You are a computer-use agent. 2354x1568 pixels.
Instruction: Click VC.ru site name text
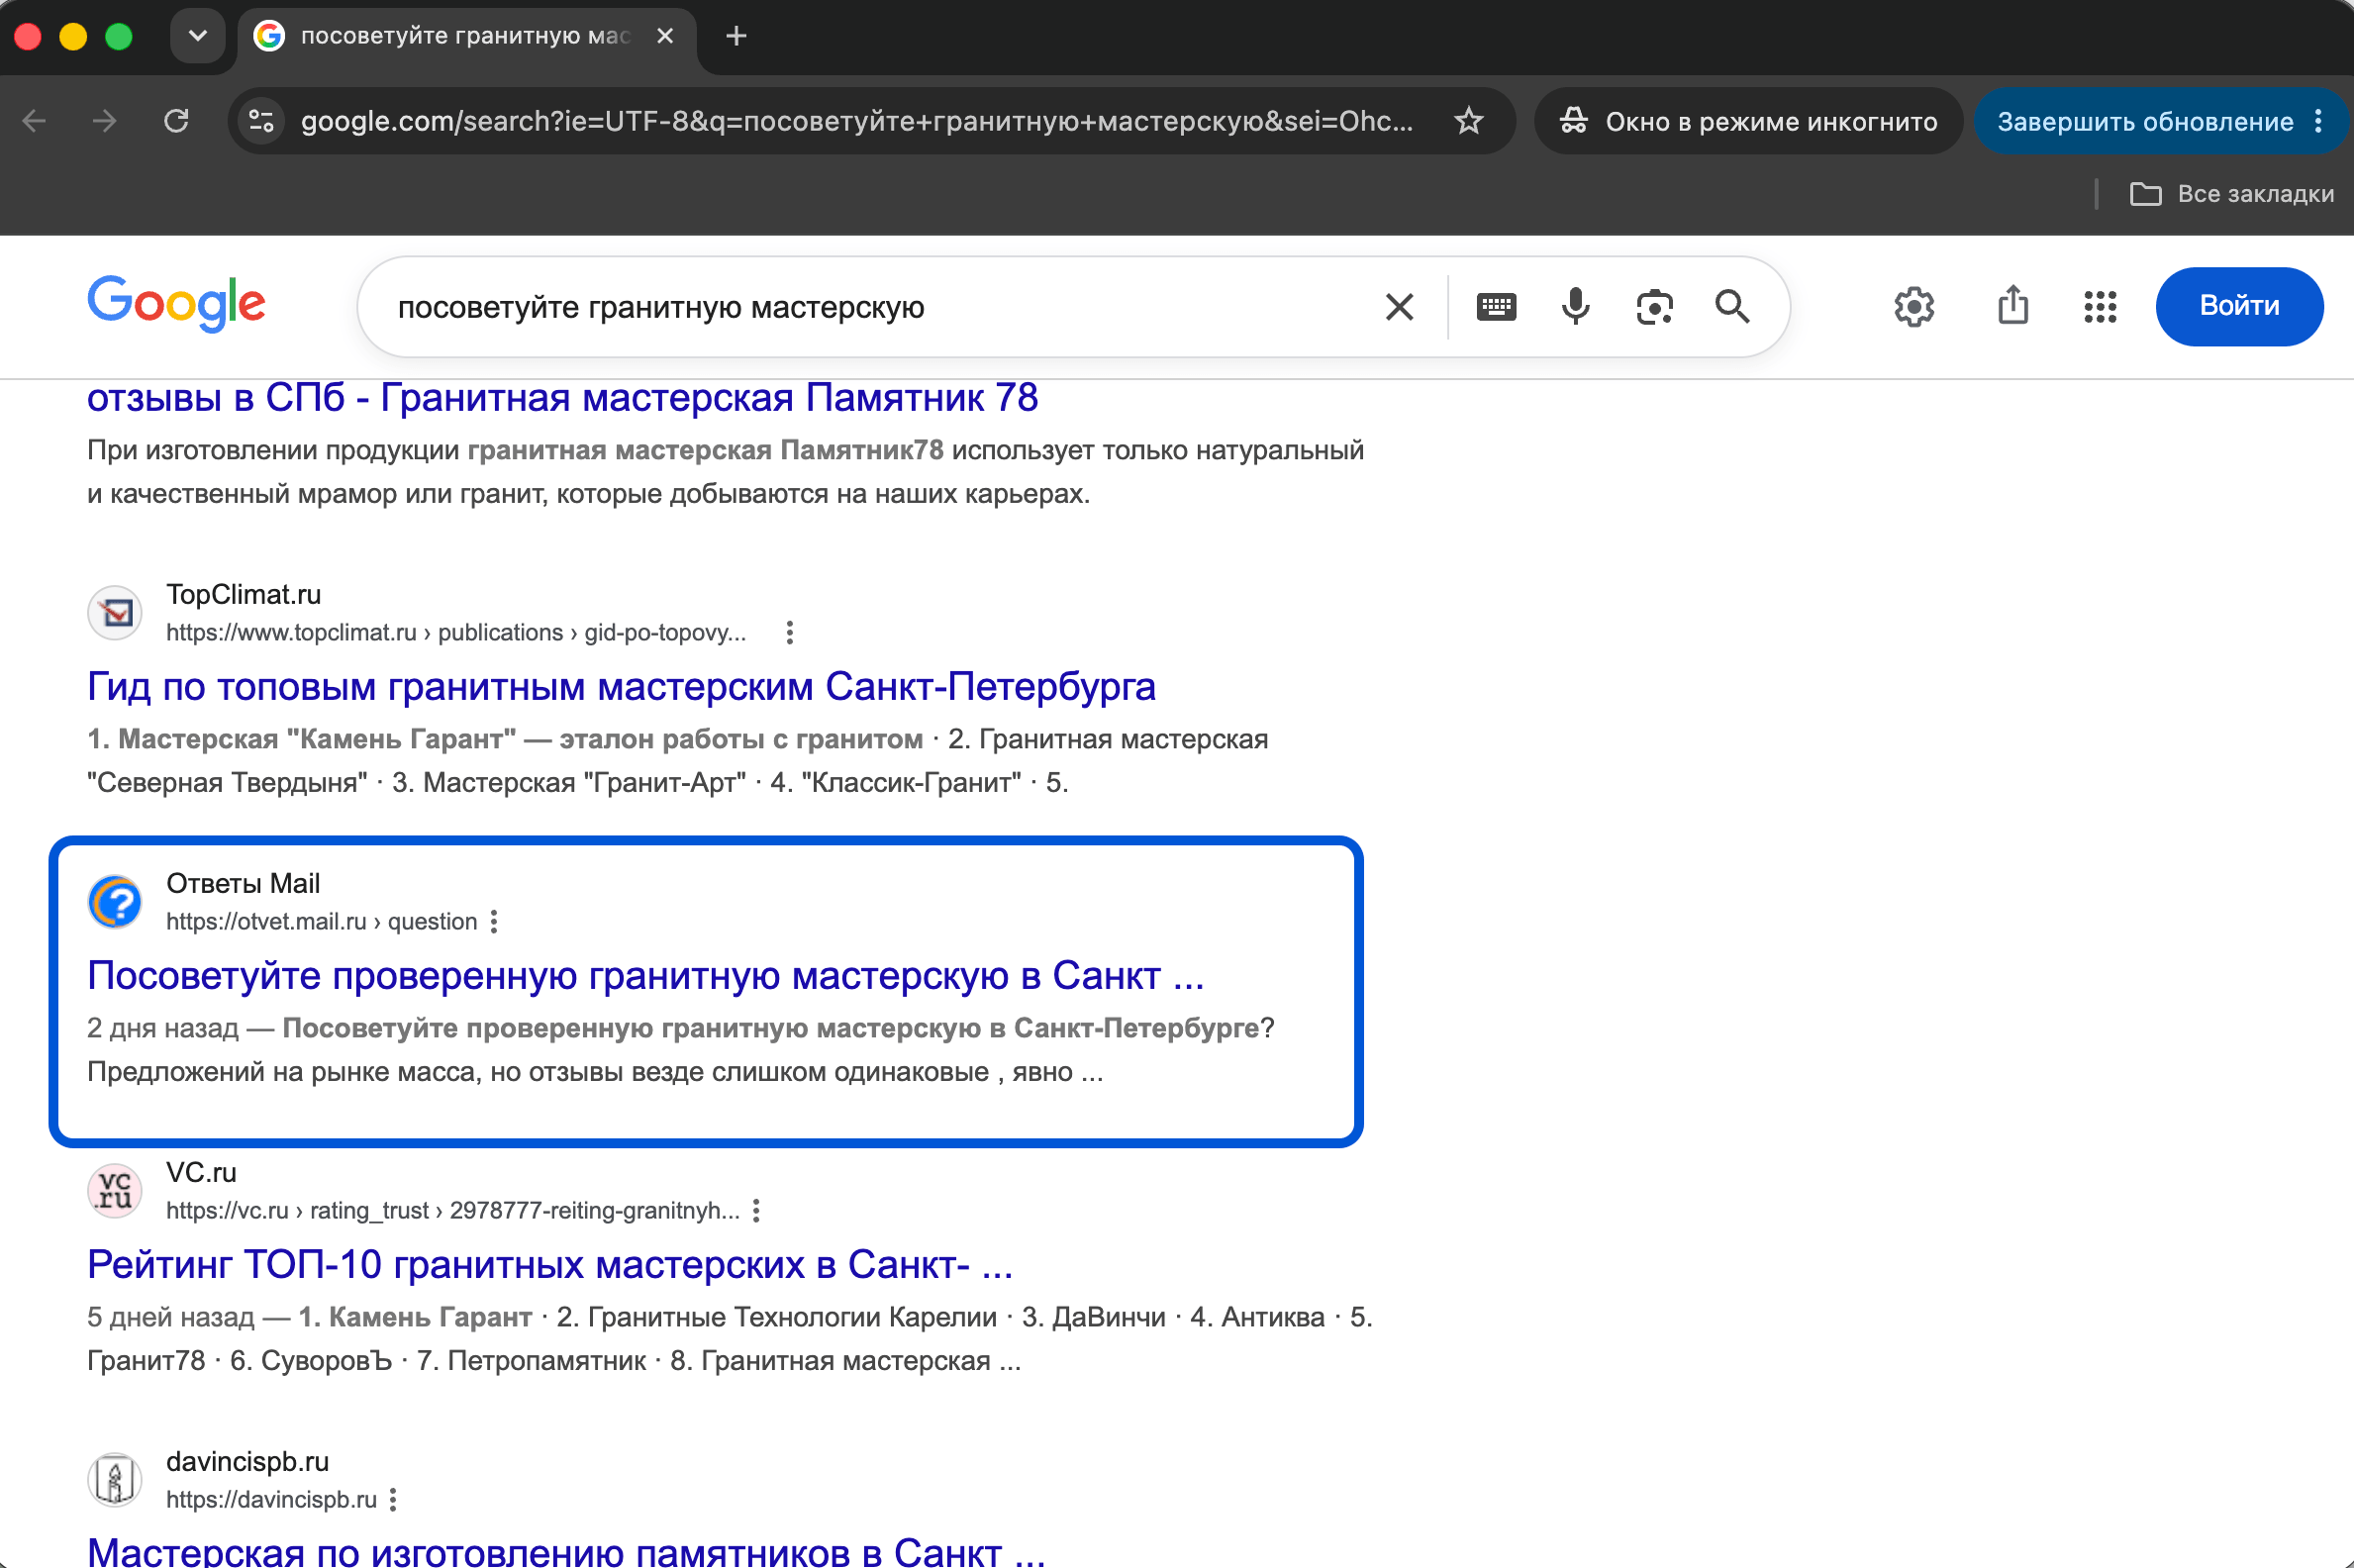(201, 1172)
